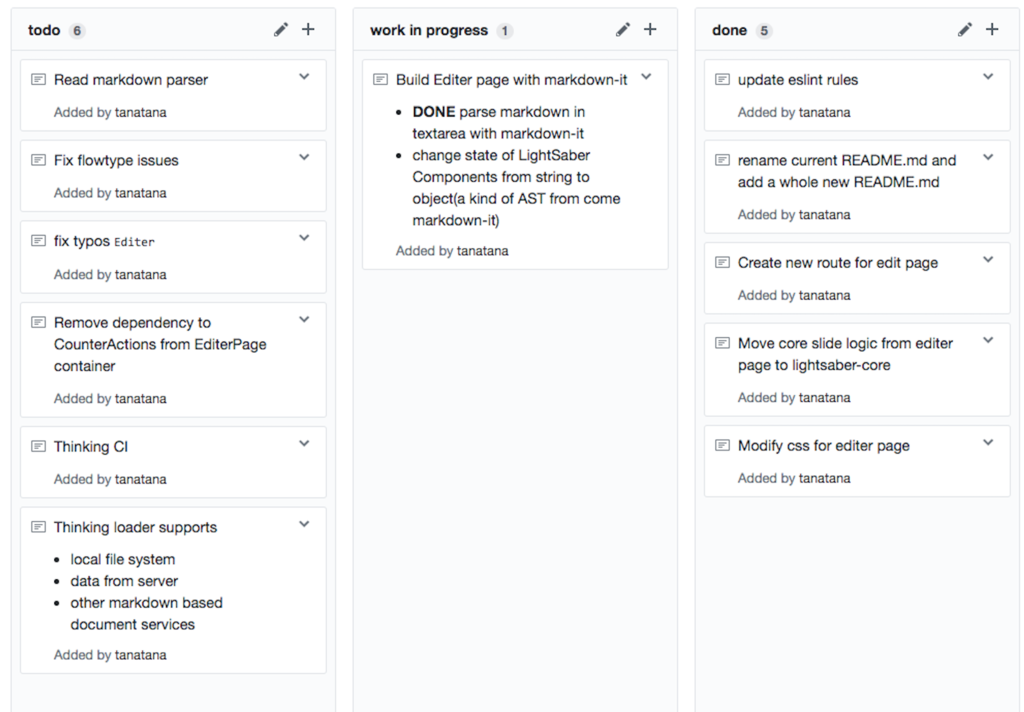Click note icon on update eslint rules card
The width and height of the screenshot is (1024, 712).
click(722, 80)
